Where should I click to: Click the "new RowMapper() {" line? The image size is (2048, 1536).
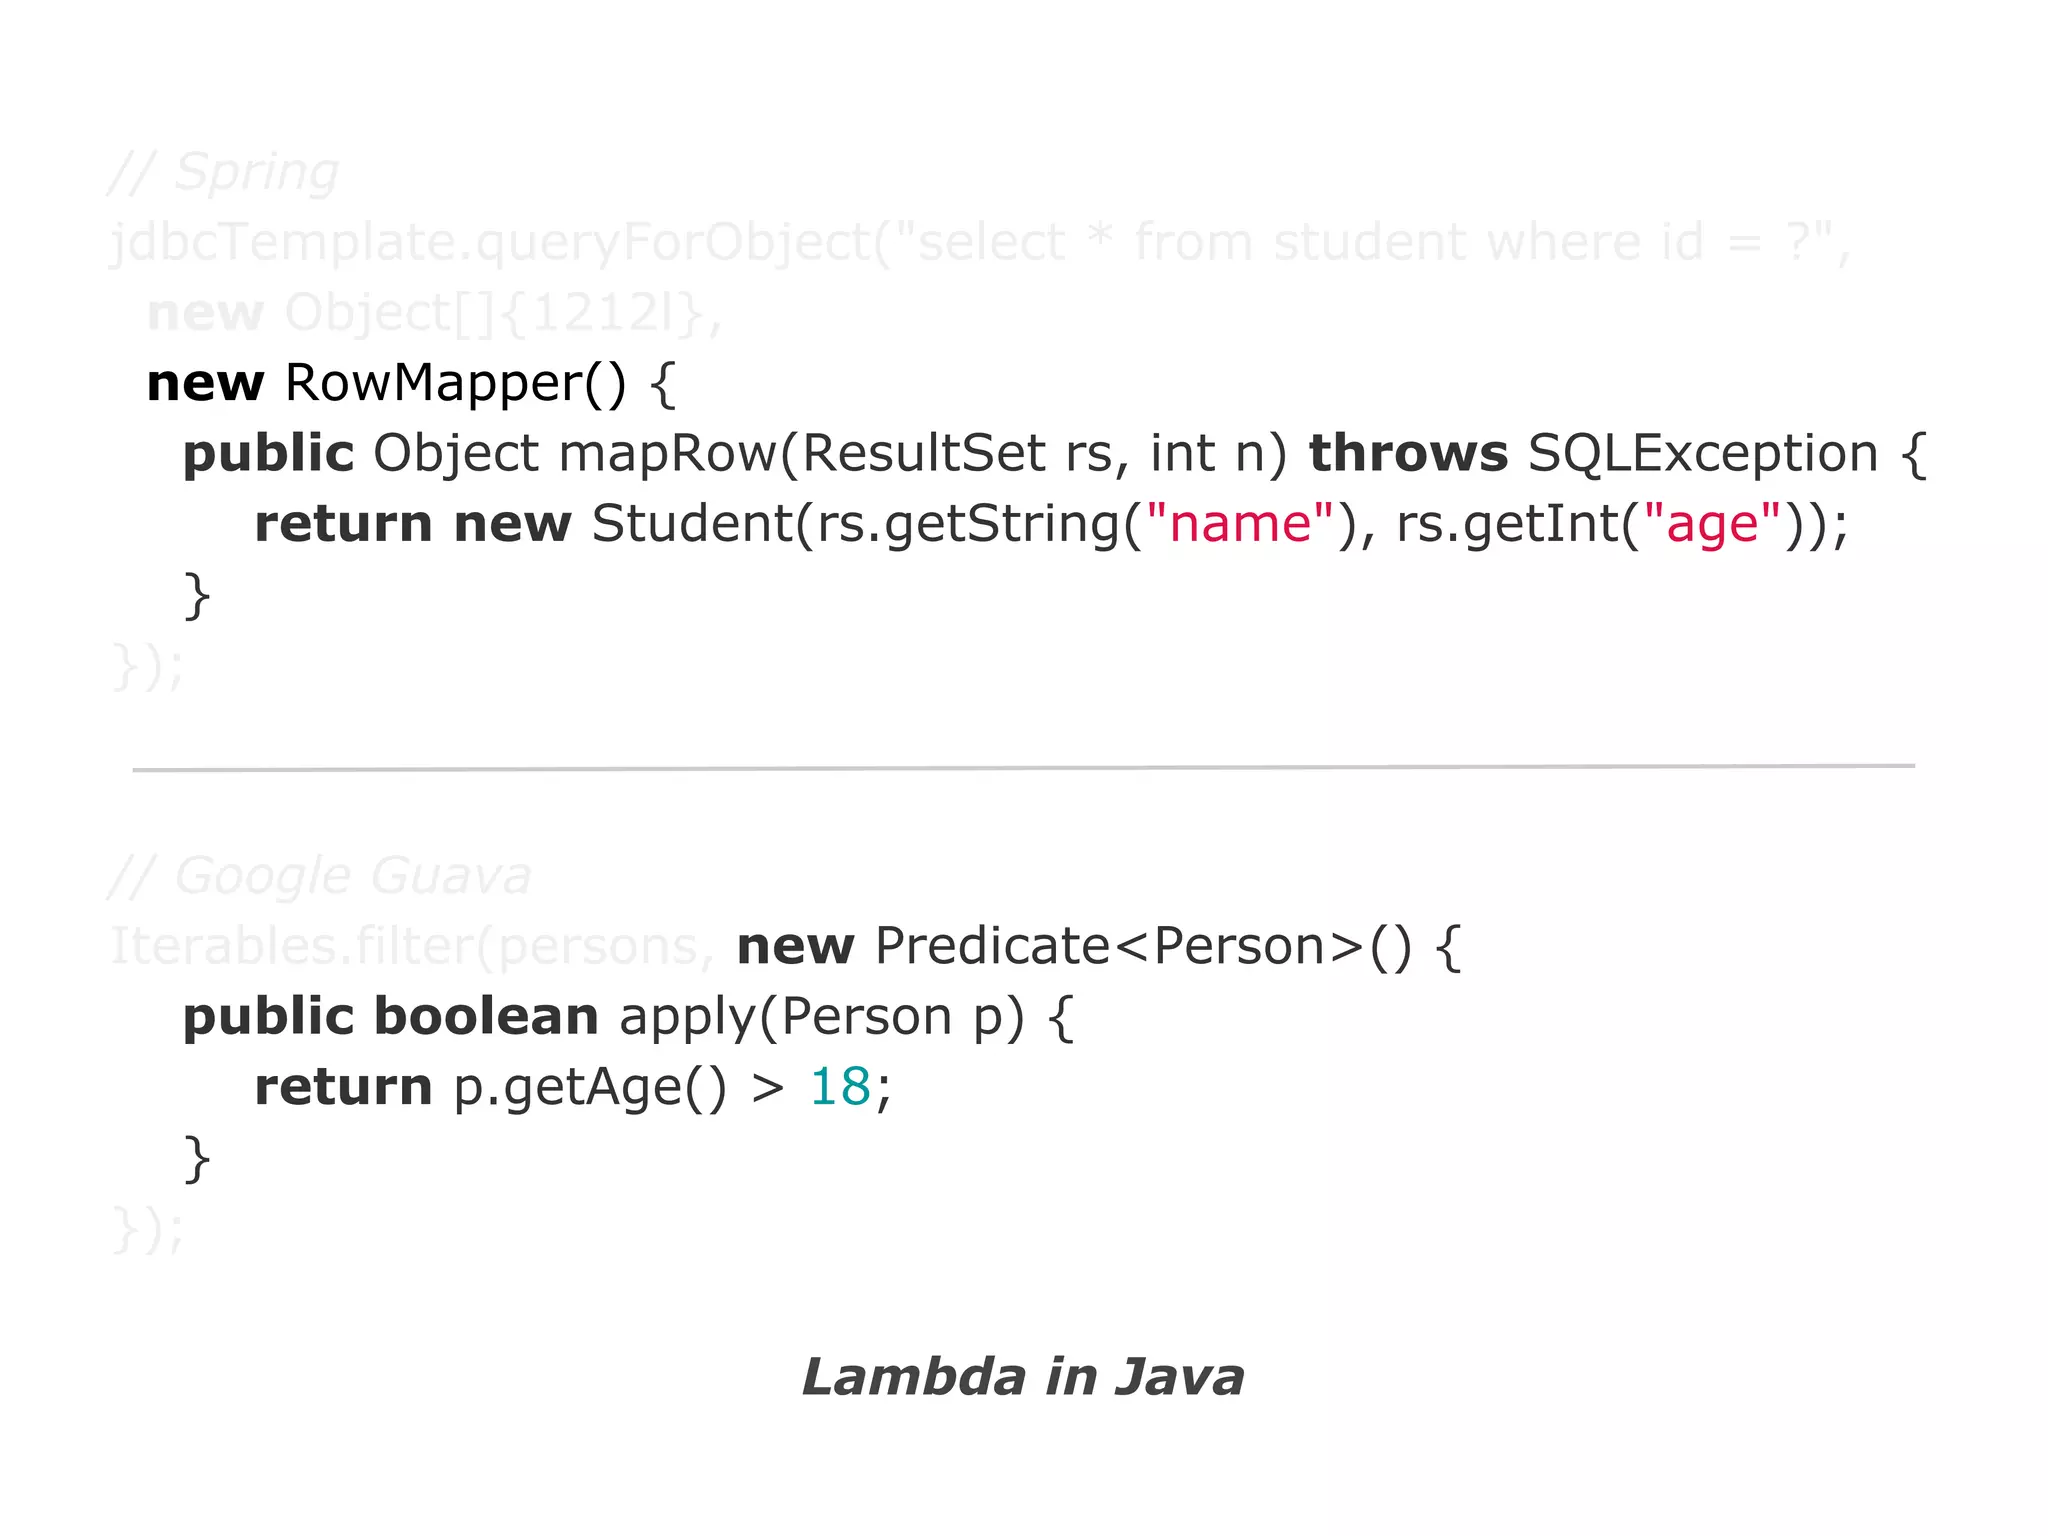(411, 383)
